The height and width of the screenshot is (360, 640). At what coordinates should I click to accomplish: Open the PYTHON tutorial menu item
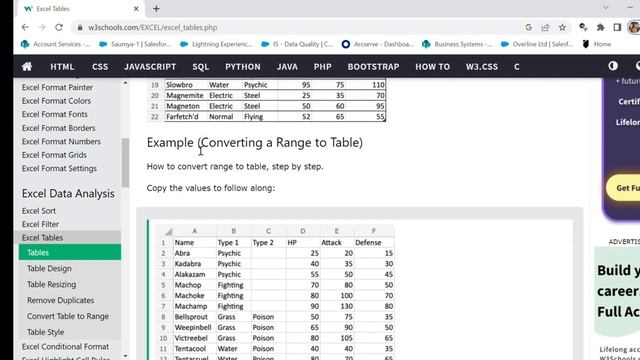pyautogui.click(x=242, y=67)
